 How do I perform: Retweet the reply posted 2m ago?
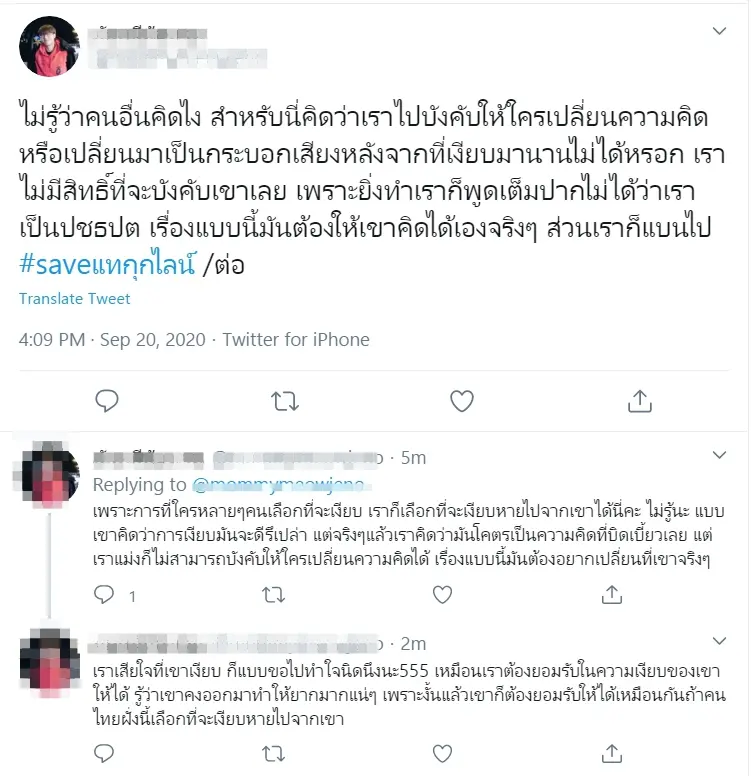click(274, 754)
